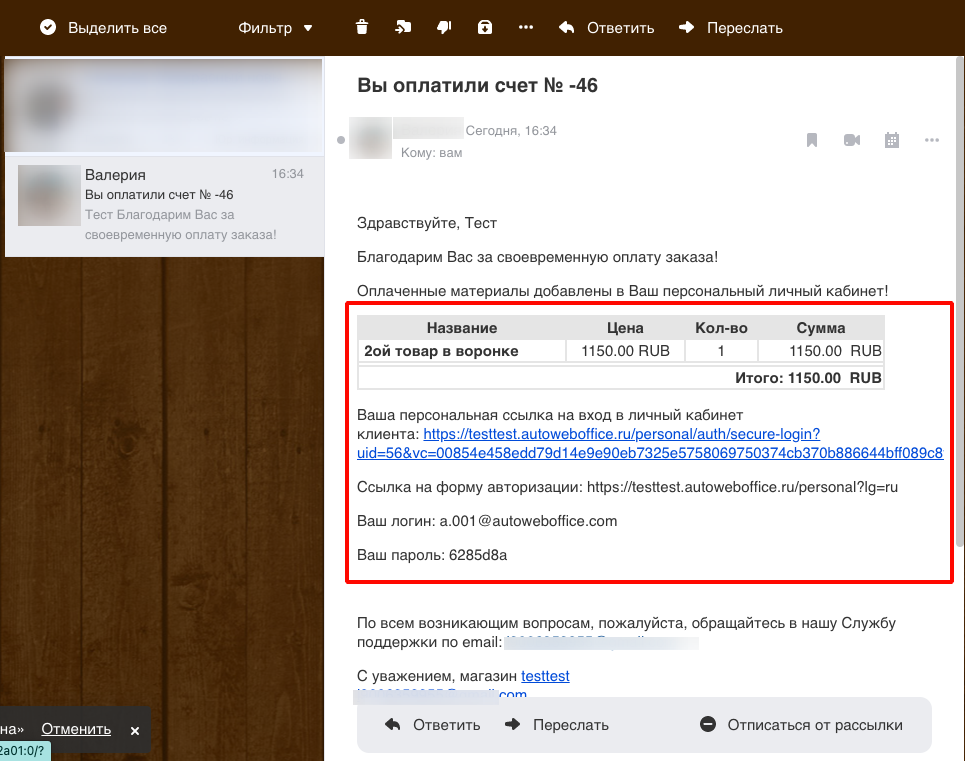Open the email header three-dots options

tap(932, 140)
